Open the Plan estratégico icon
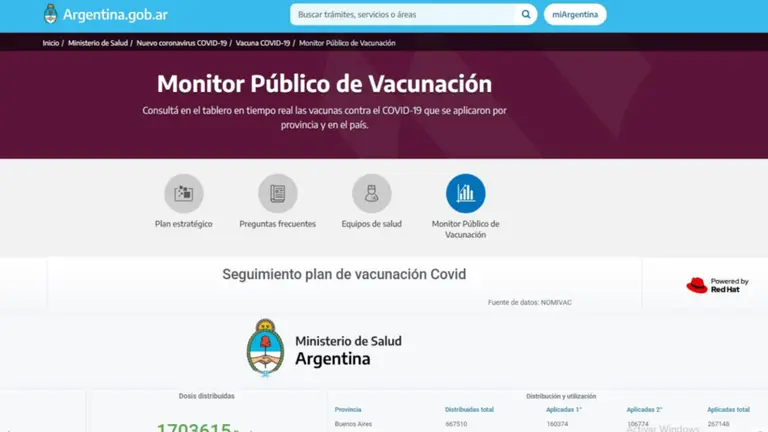Image resolution: width=768 pixels, height=432 pixels. coord(183,194)
